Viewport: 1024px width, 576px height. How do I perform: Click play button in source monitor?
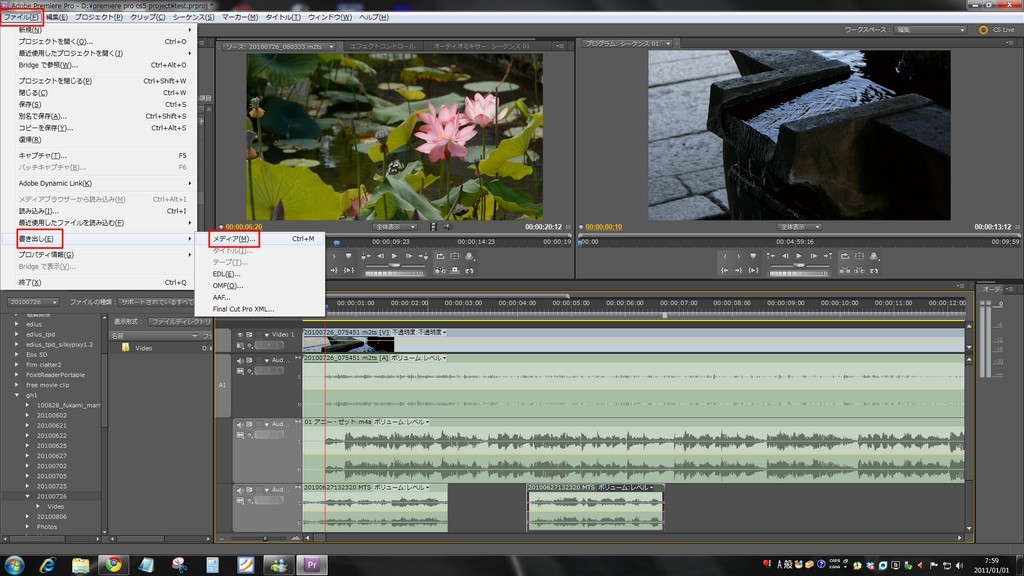(394, 256)
